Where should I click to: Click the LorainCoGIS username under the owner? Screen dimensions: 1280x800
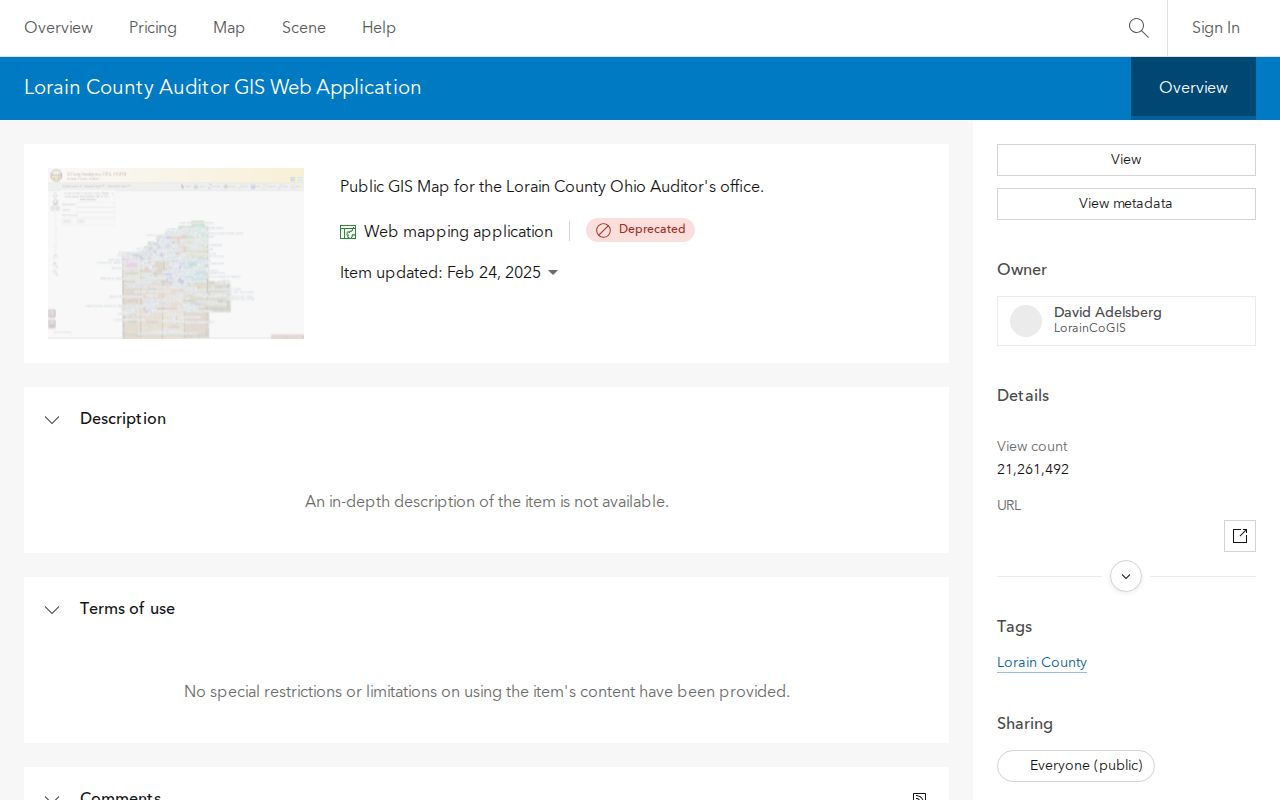(1090, 328)
